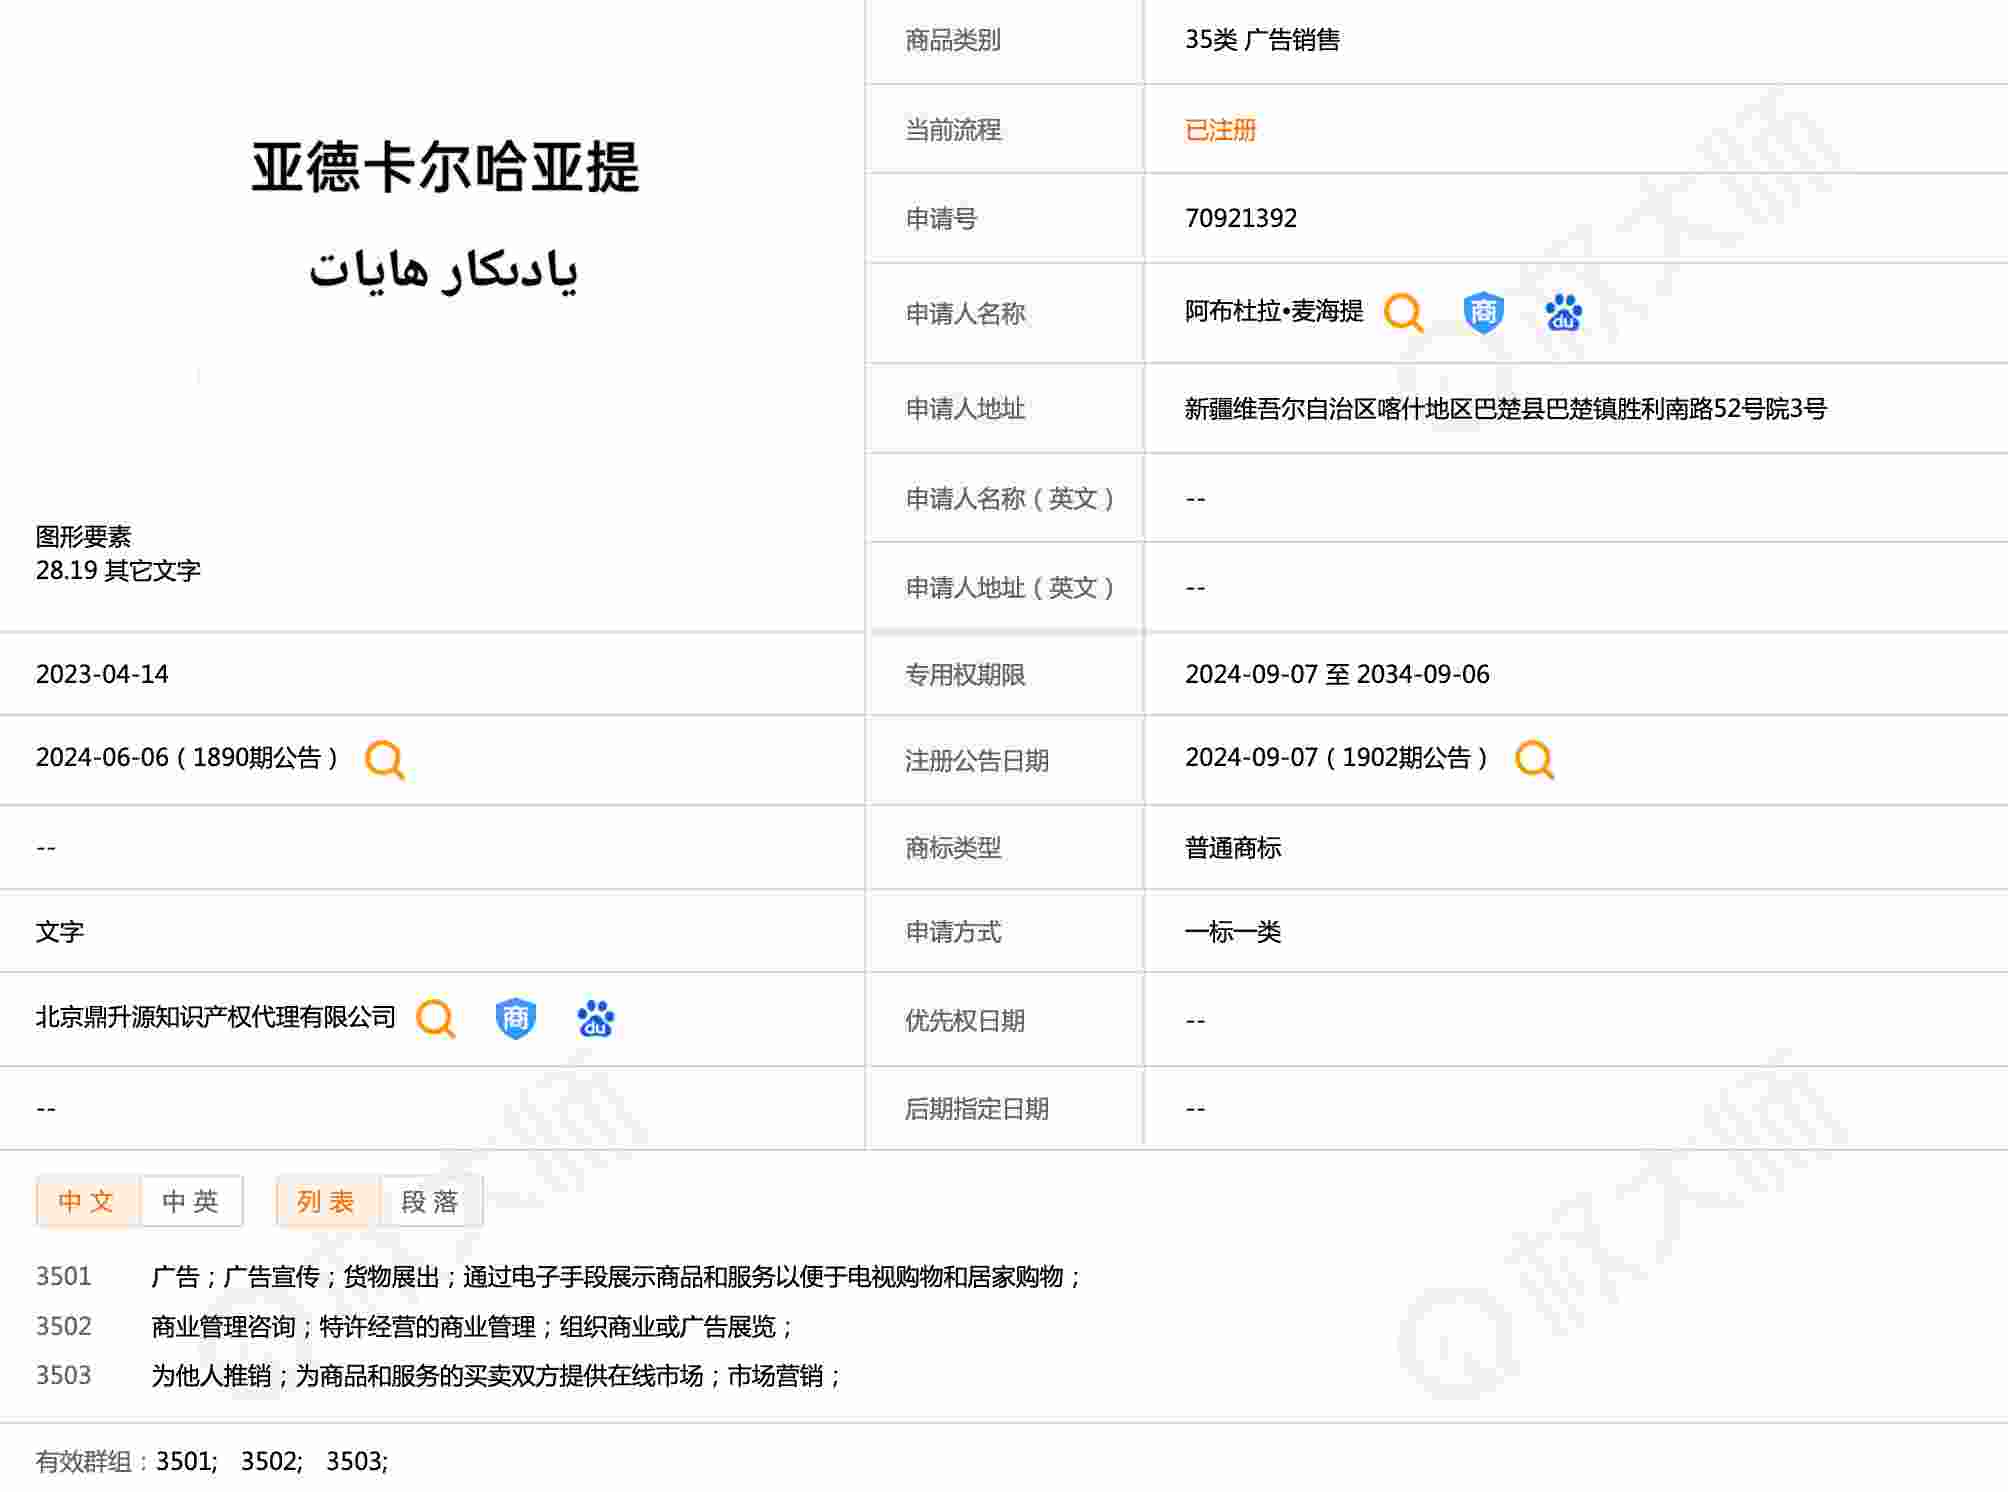Select 段落 paragraph display mode

[x=431, y=1201]
